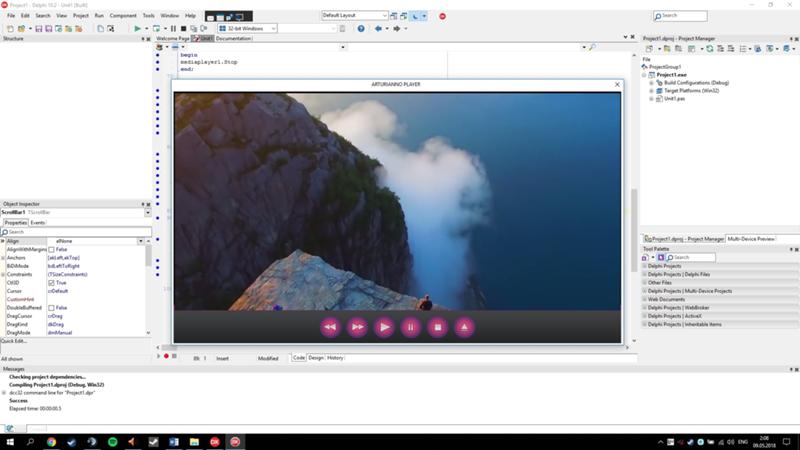Expand the Unit1.pas node

[651, 99]
